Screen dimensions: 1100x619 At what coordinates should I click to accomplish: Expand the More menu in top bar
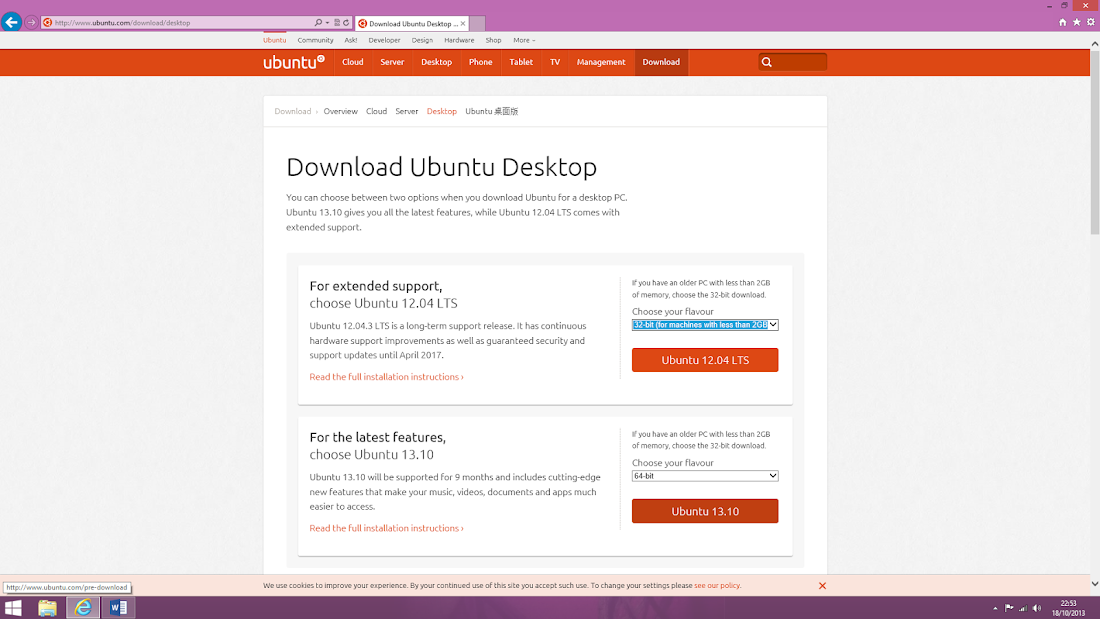pyautogui.click(x=524, y=40)
